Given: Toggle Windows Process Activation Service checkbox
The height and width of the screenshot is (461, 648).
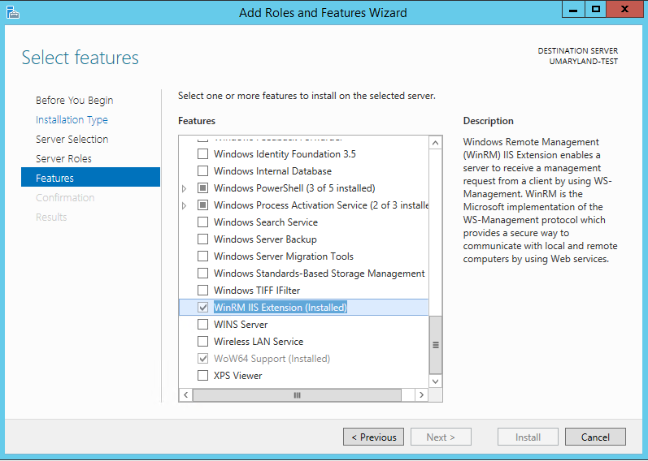Looking at the screenshot, I should [x=202, y=205].
